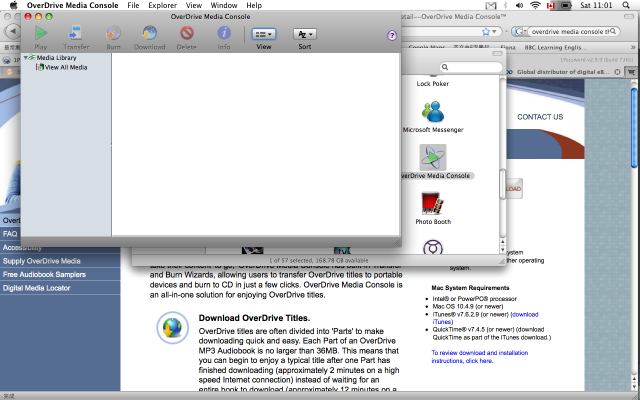Click the Sat 11:01 clock
Viewport: 640px width, 400px height.
pos(596,5)
